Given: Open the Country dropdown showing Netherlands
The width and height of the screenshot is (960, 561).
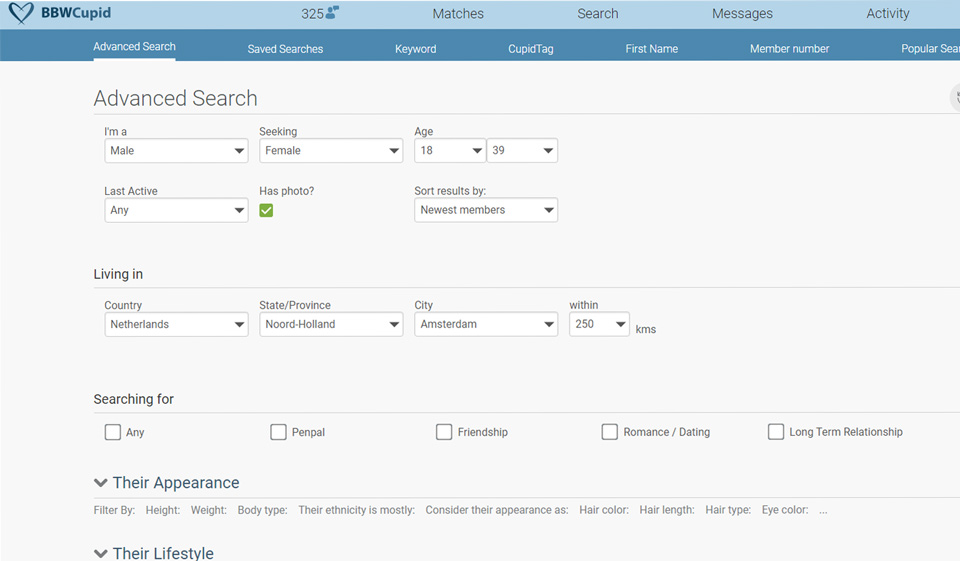Looking at the screenshot, I should tap(176, 324).
